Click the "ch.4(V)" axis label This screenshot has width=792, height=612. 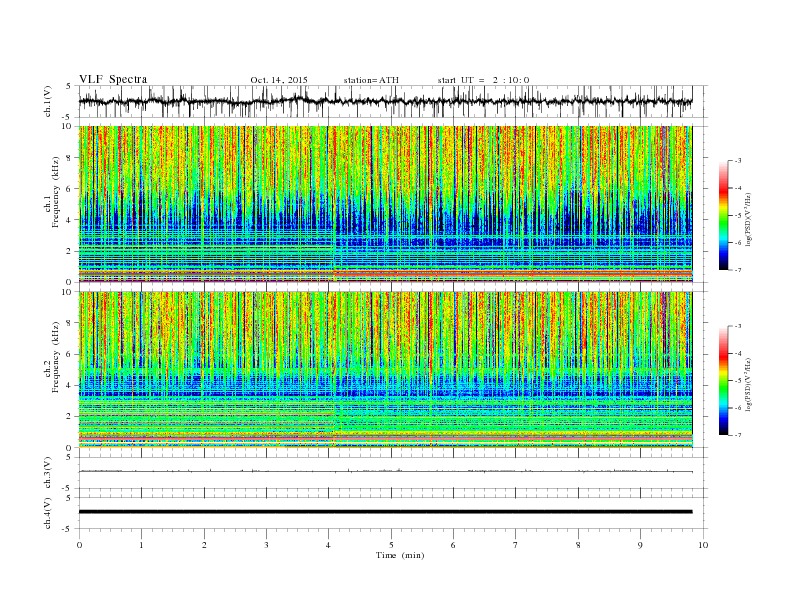click(x=48, y=513)
